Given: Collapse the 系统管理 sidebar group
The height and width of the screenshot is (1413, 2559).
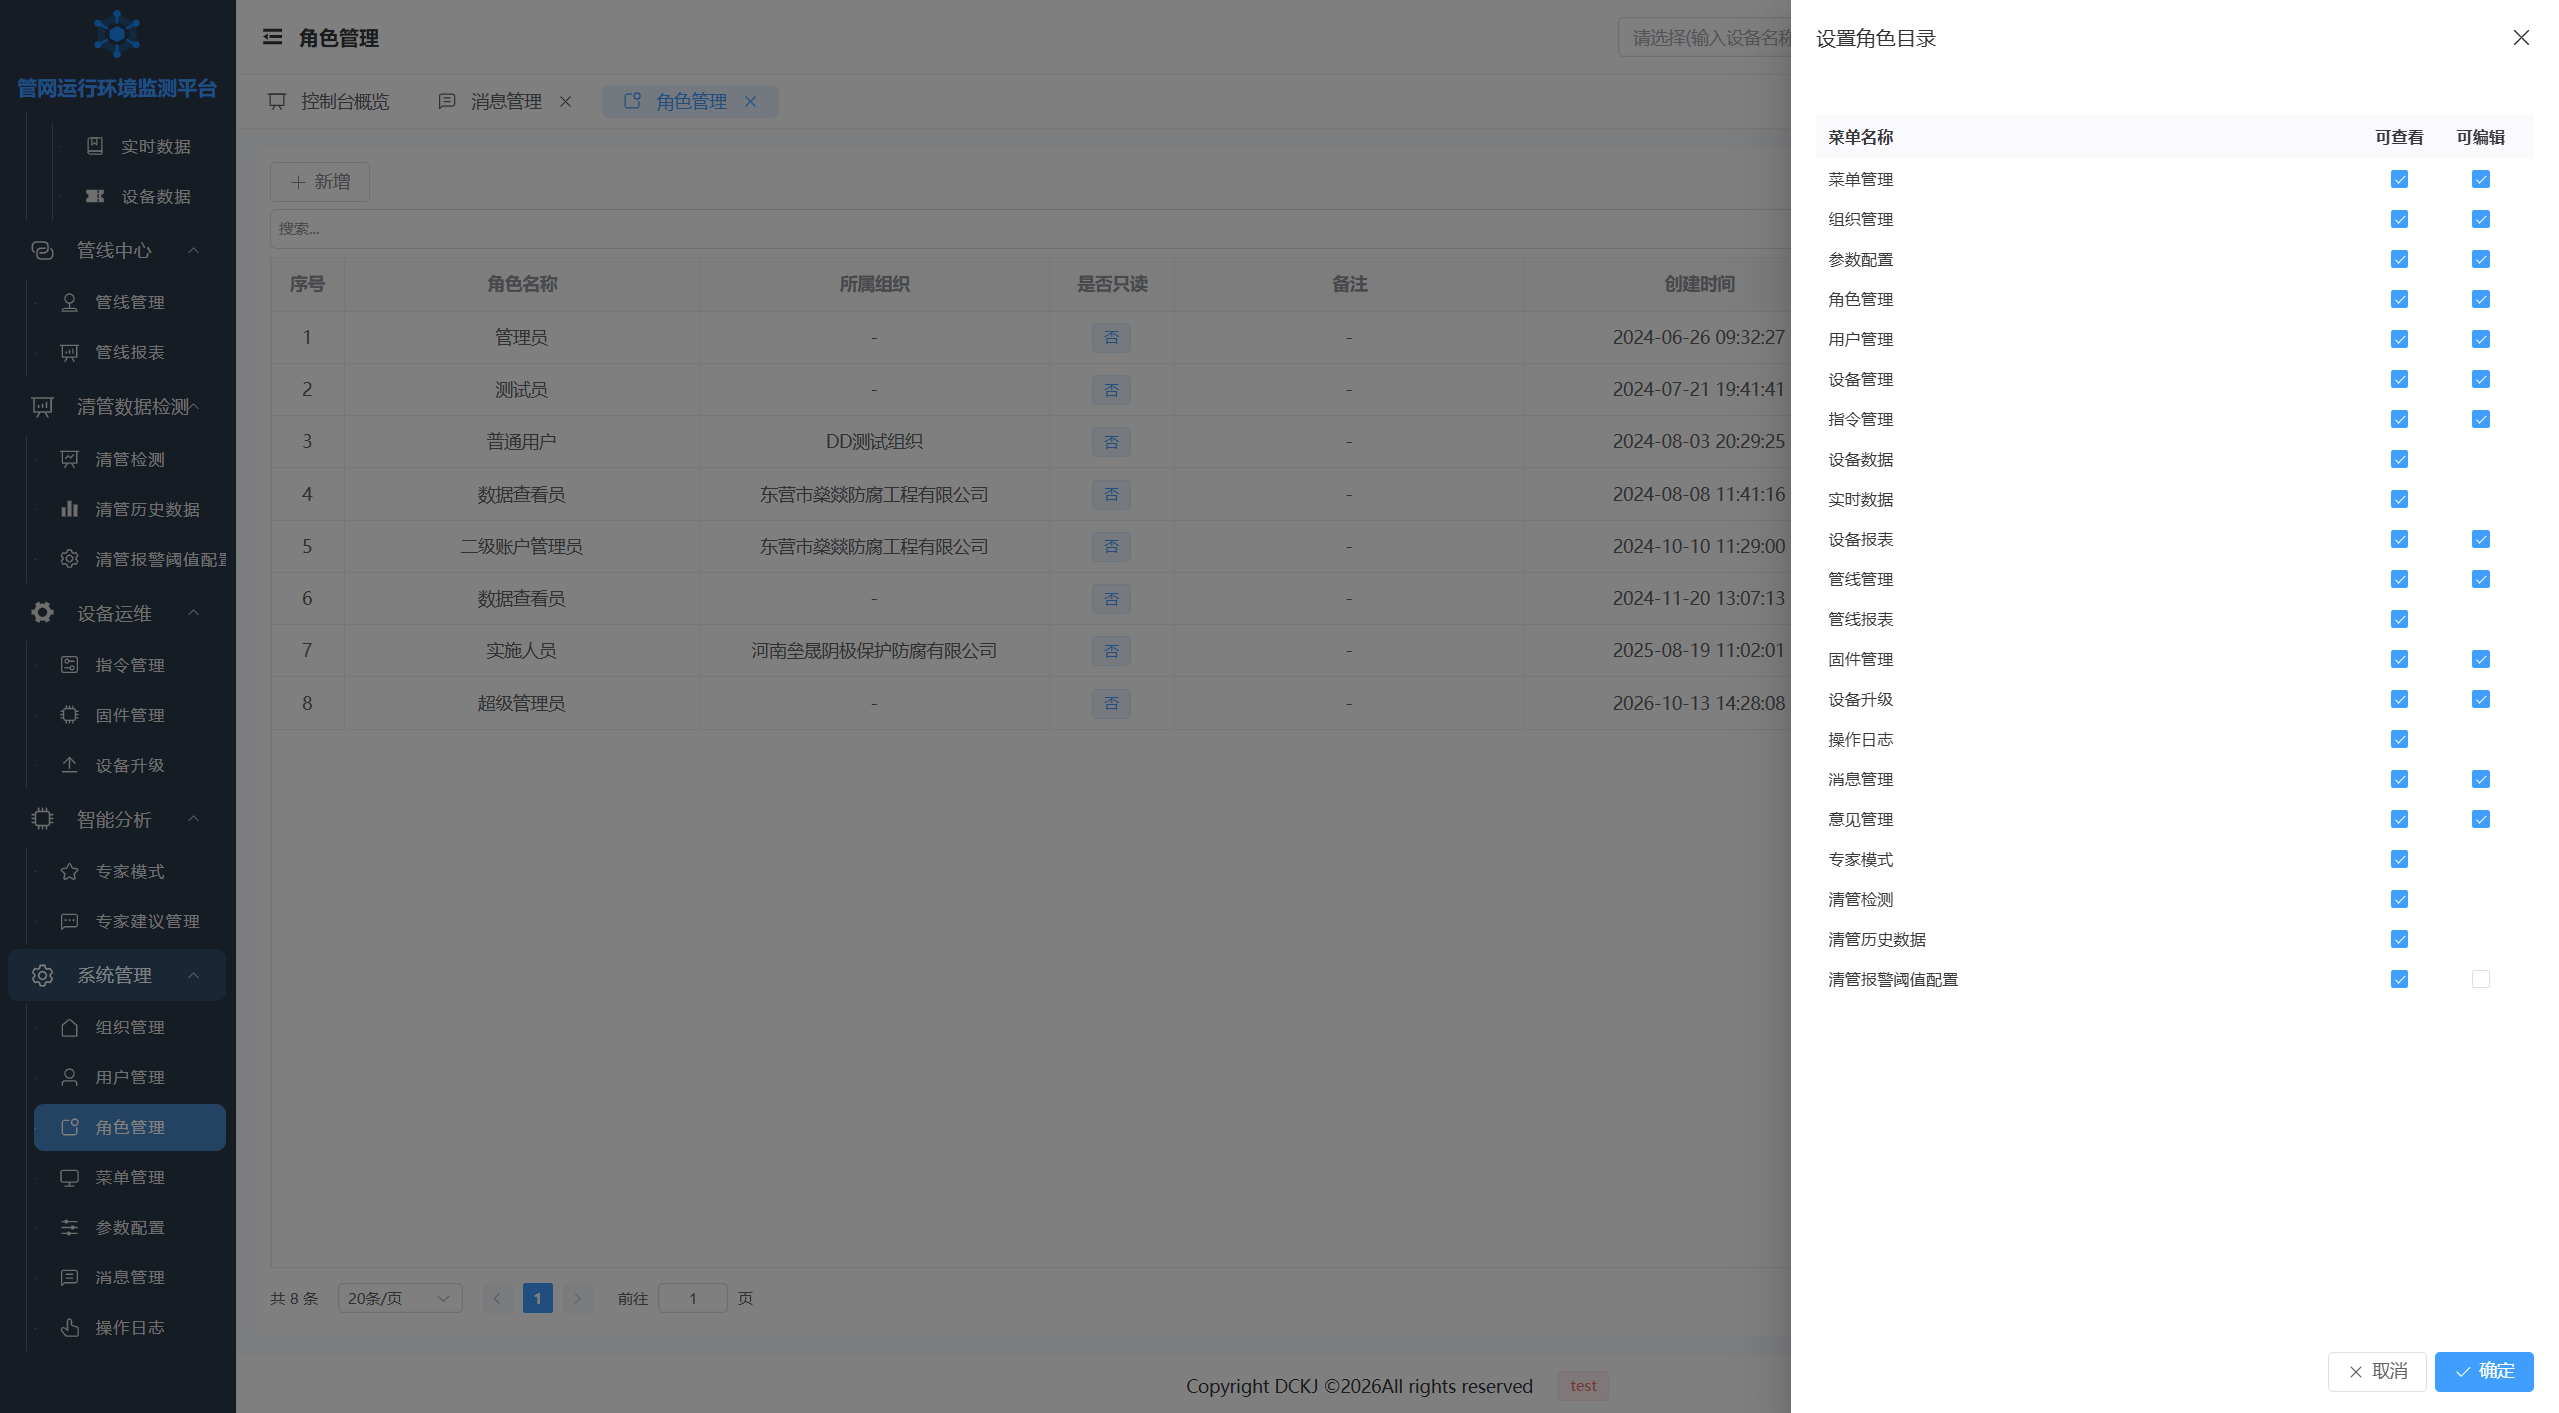Looking at the screenshot, I should [x=193, y=975].
